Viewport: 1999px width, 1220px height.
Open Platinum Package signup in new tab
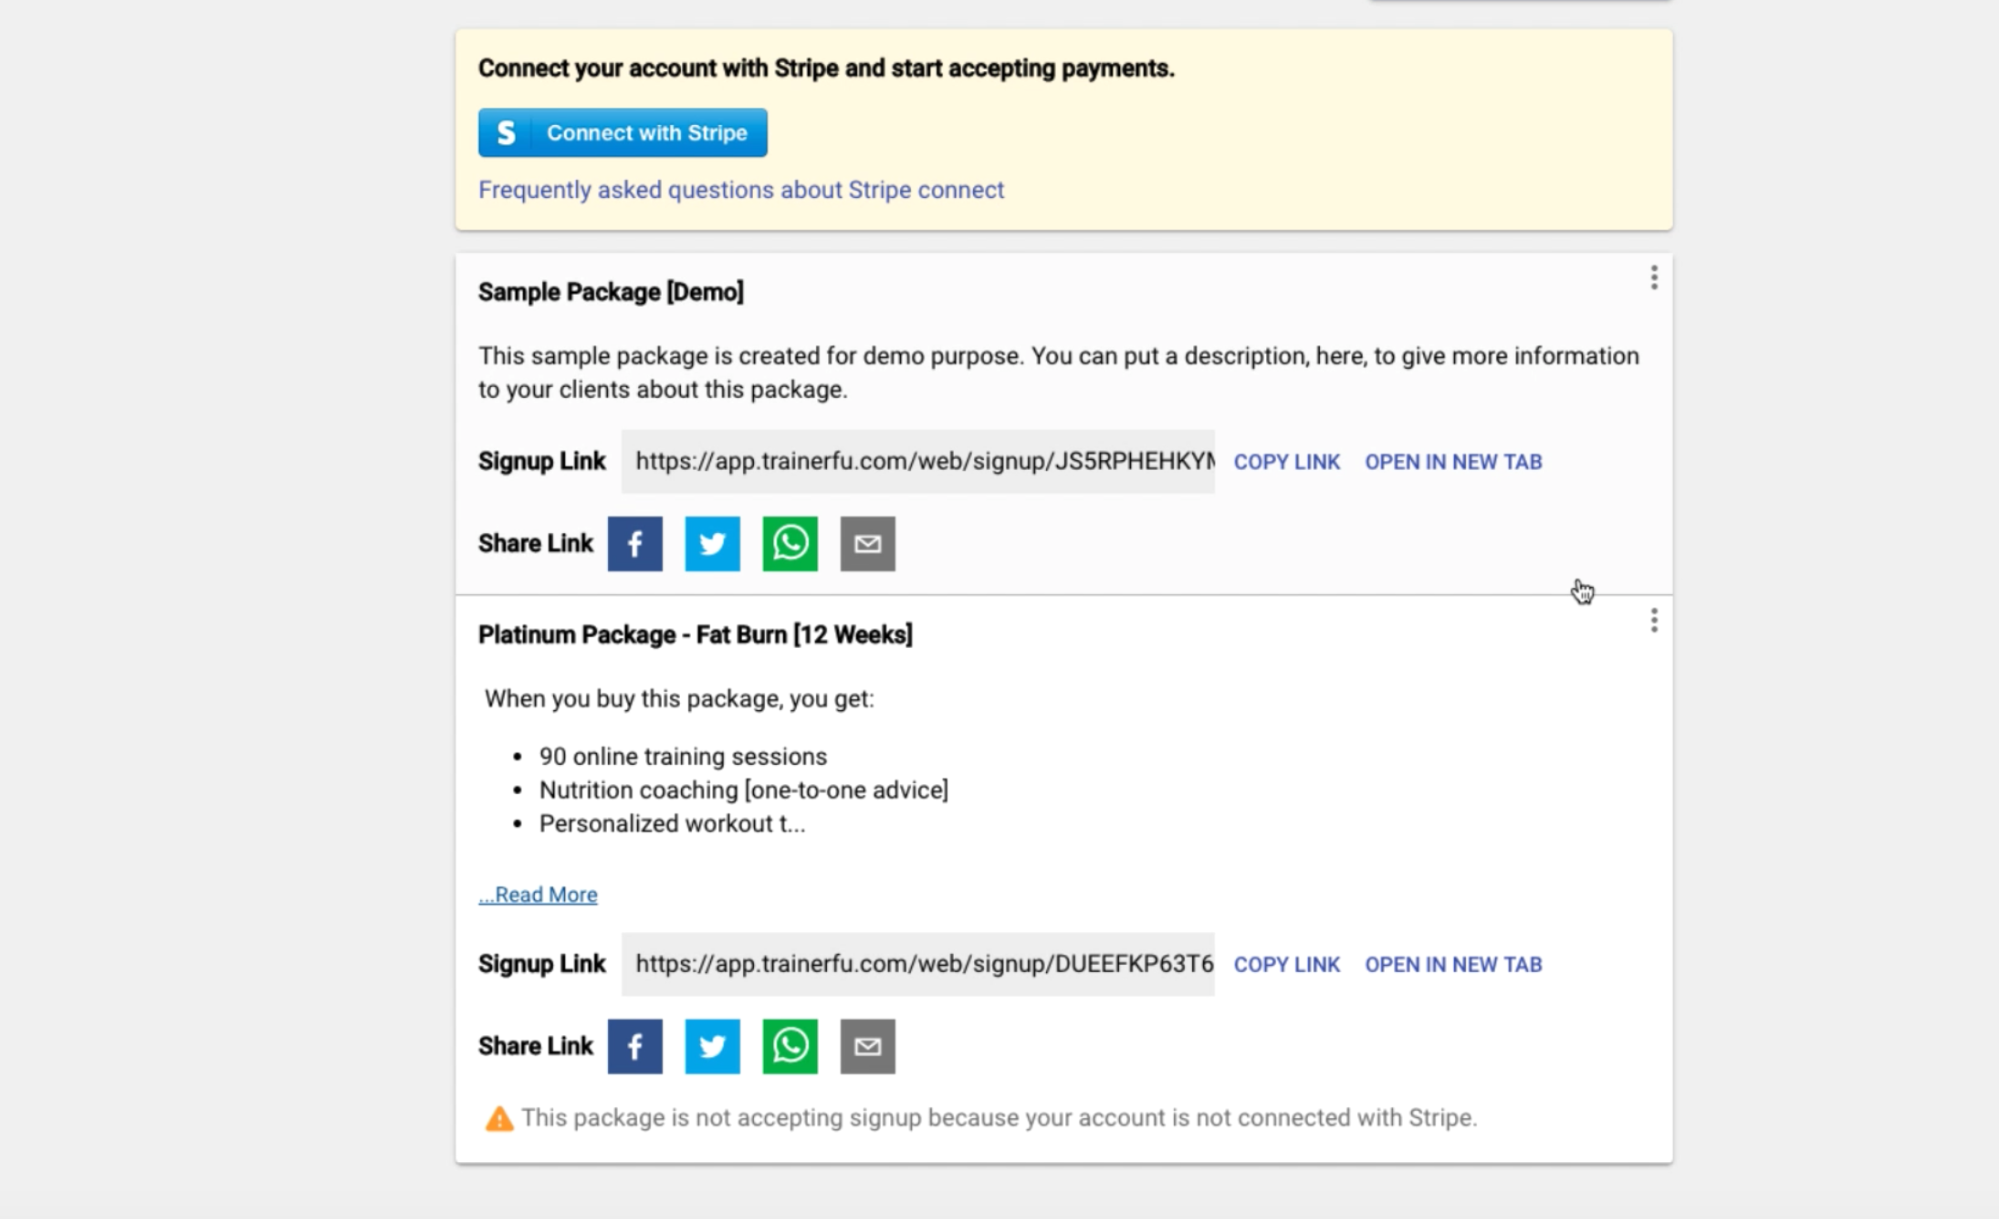click(1453, 965)
